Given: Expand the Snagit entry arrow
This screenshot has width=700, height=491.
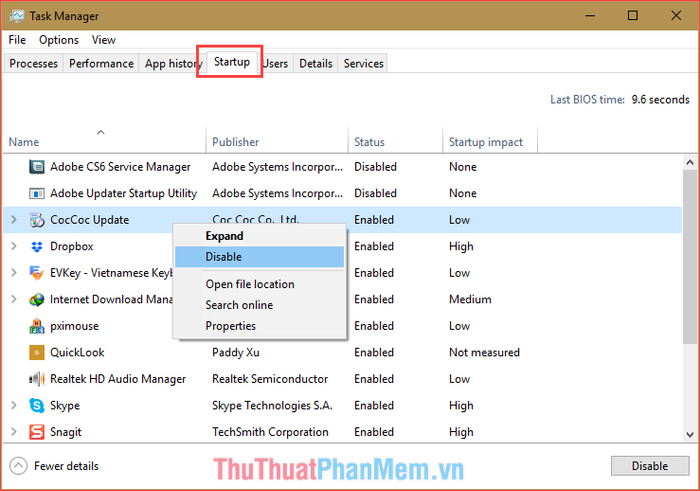Looking at the screenshot, I should 14,432.
